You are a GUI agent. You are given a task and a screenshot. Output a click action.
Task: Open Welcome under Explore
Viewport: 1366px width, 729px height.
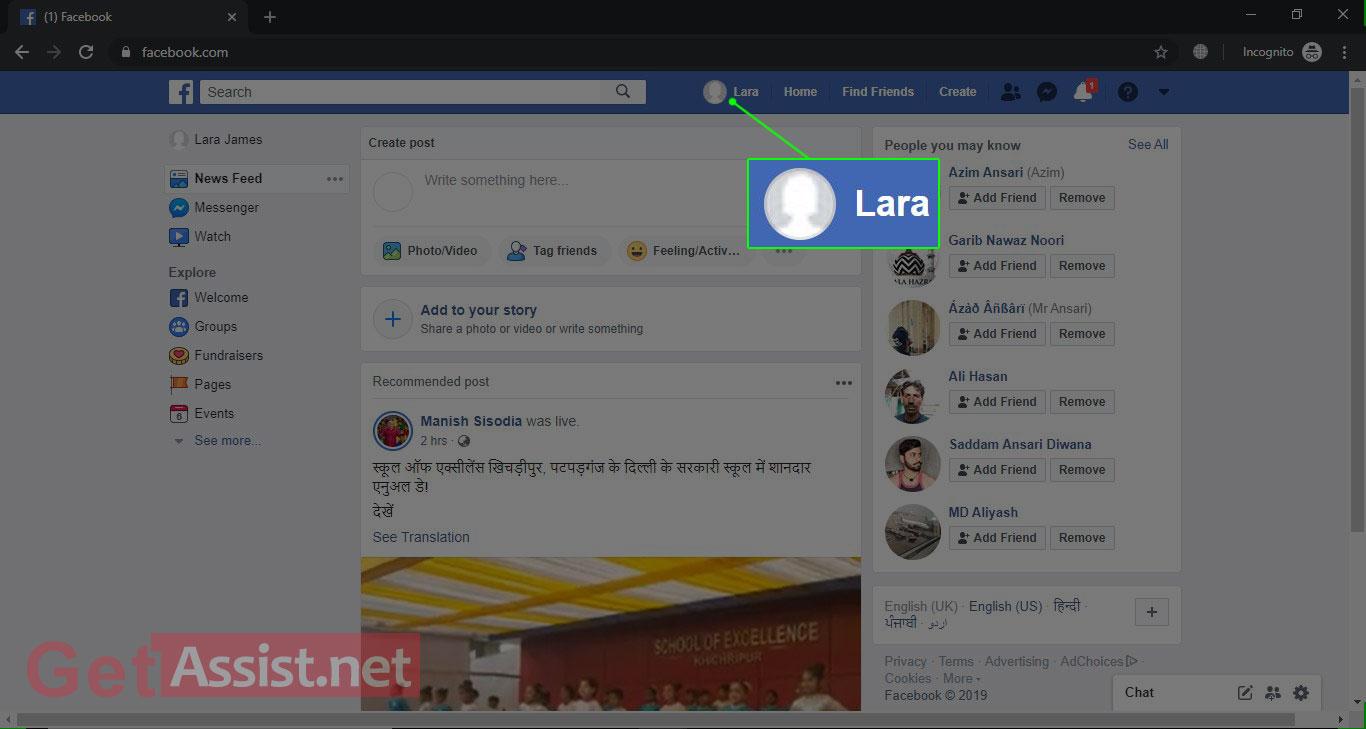coord(208,298)
